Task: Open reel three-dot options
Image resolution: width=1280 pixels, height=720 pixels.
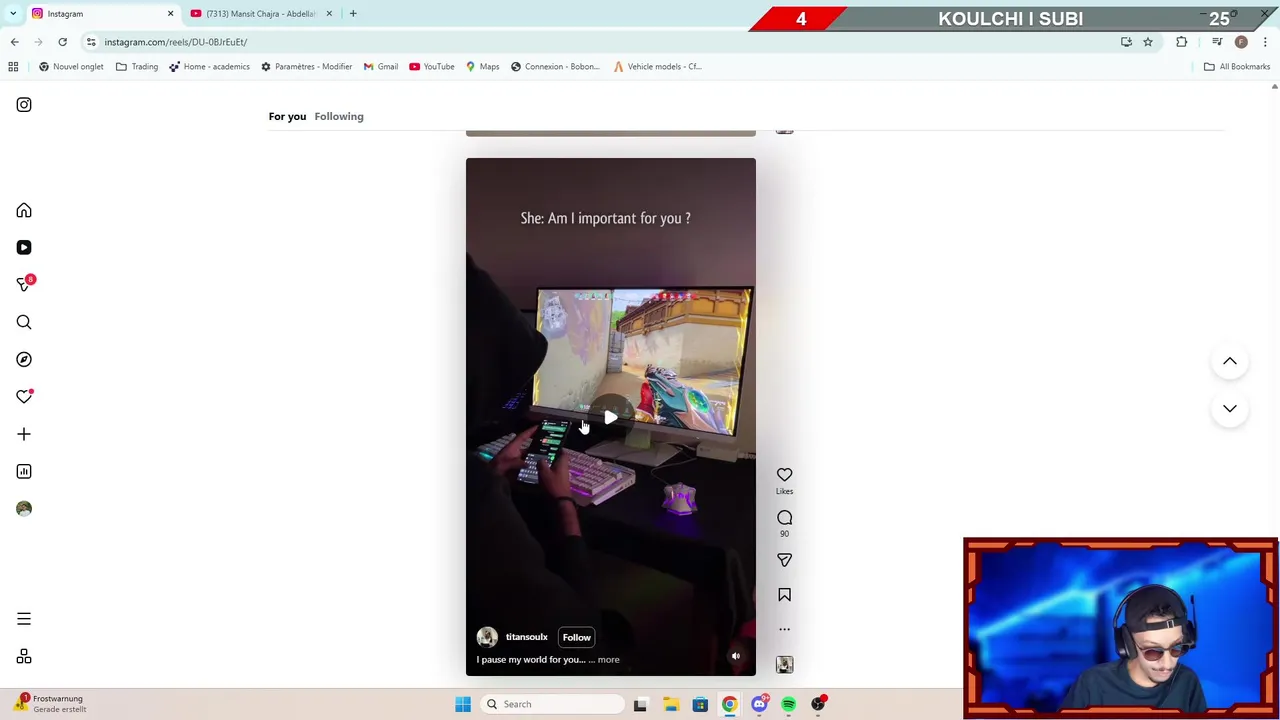Action: (784, 629)
